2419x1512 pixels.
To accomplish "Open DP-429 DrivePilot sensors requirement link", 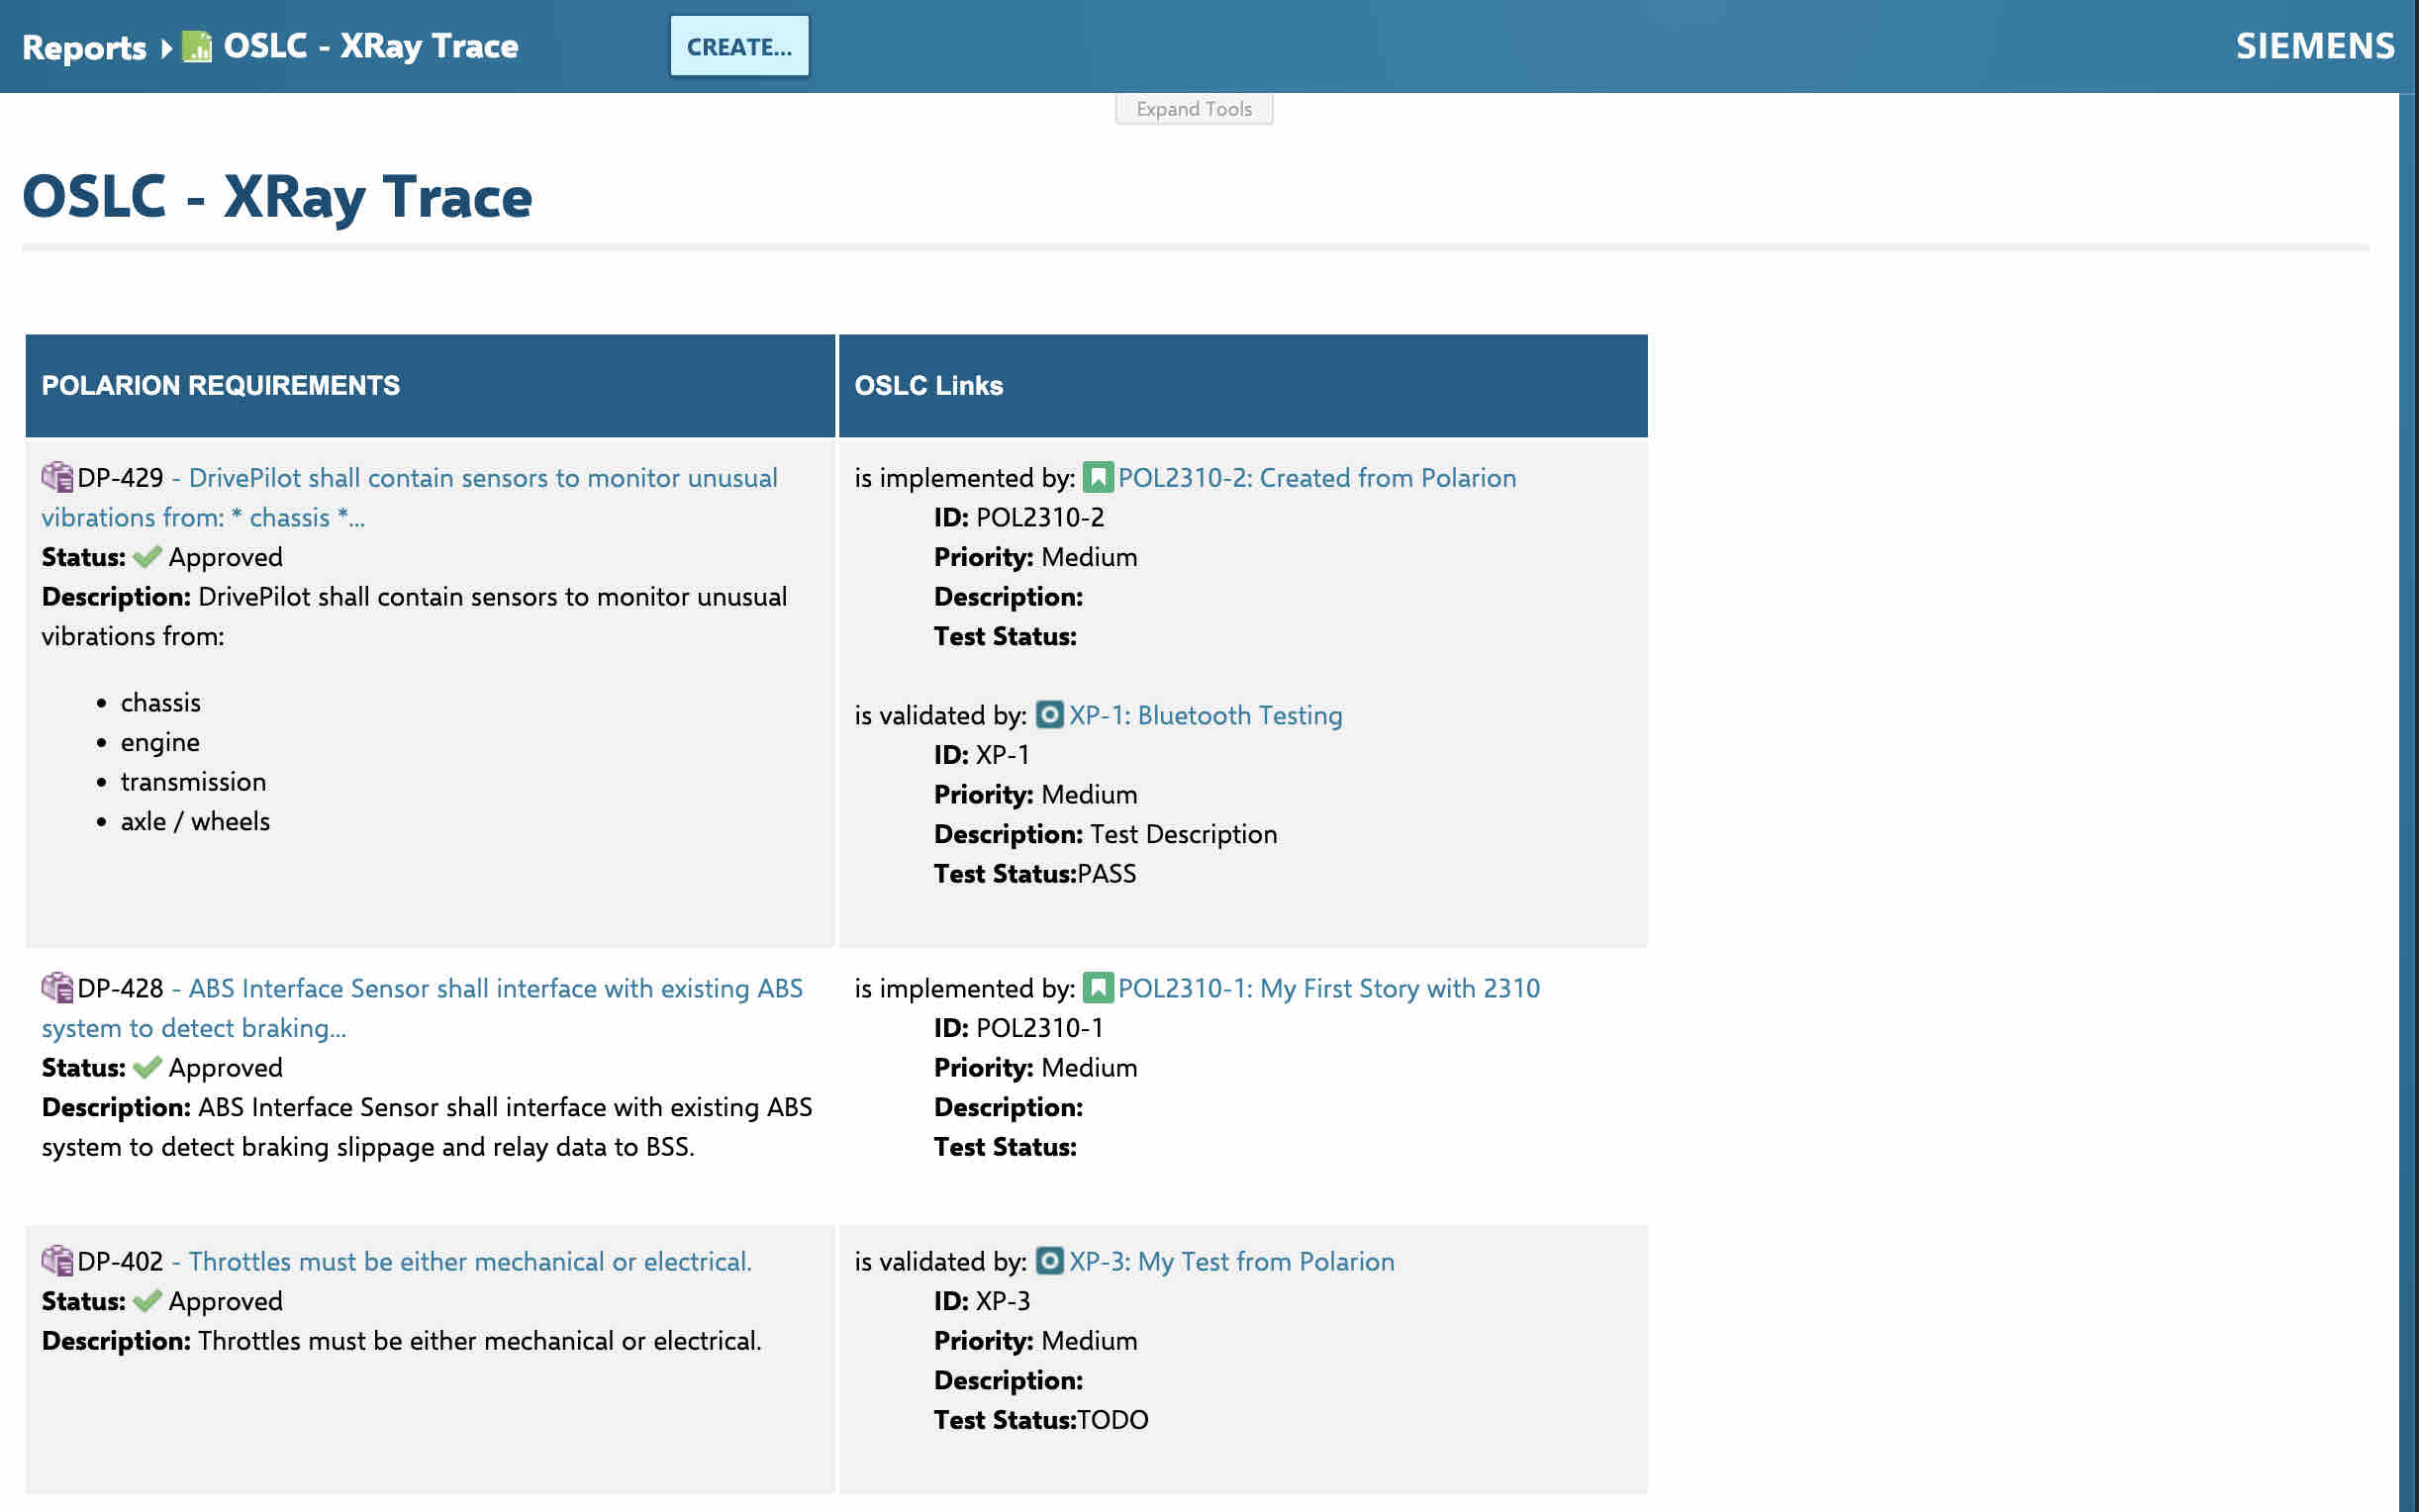I will coord(410,497).
